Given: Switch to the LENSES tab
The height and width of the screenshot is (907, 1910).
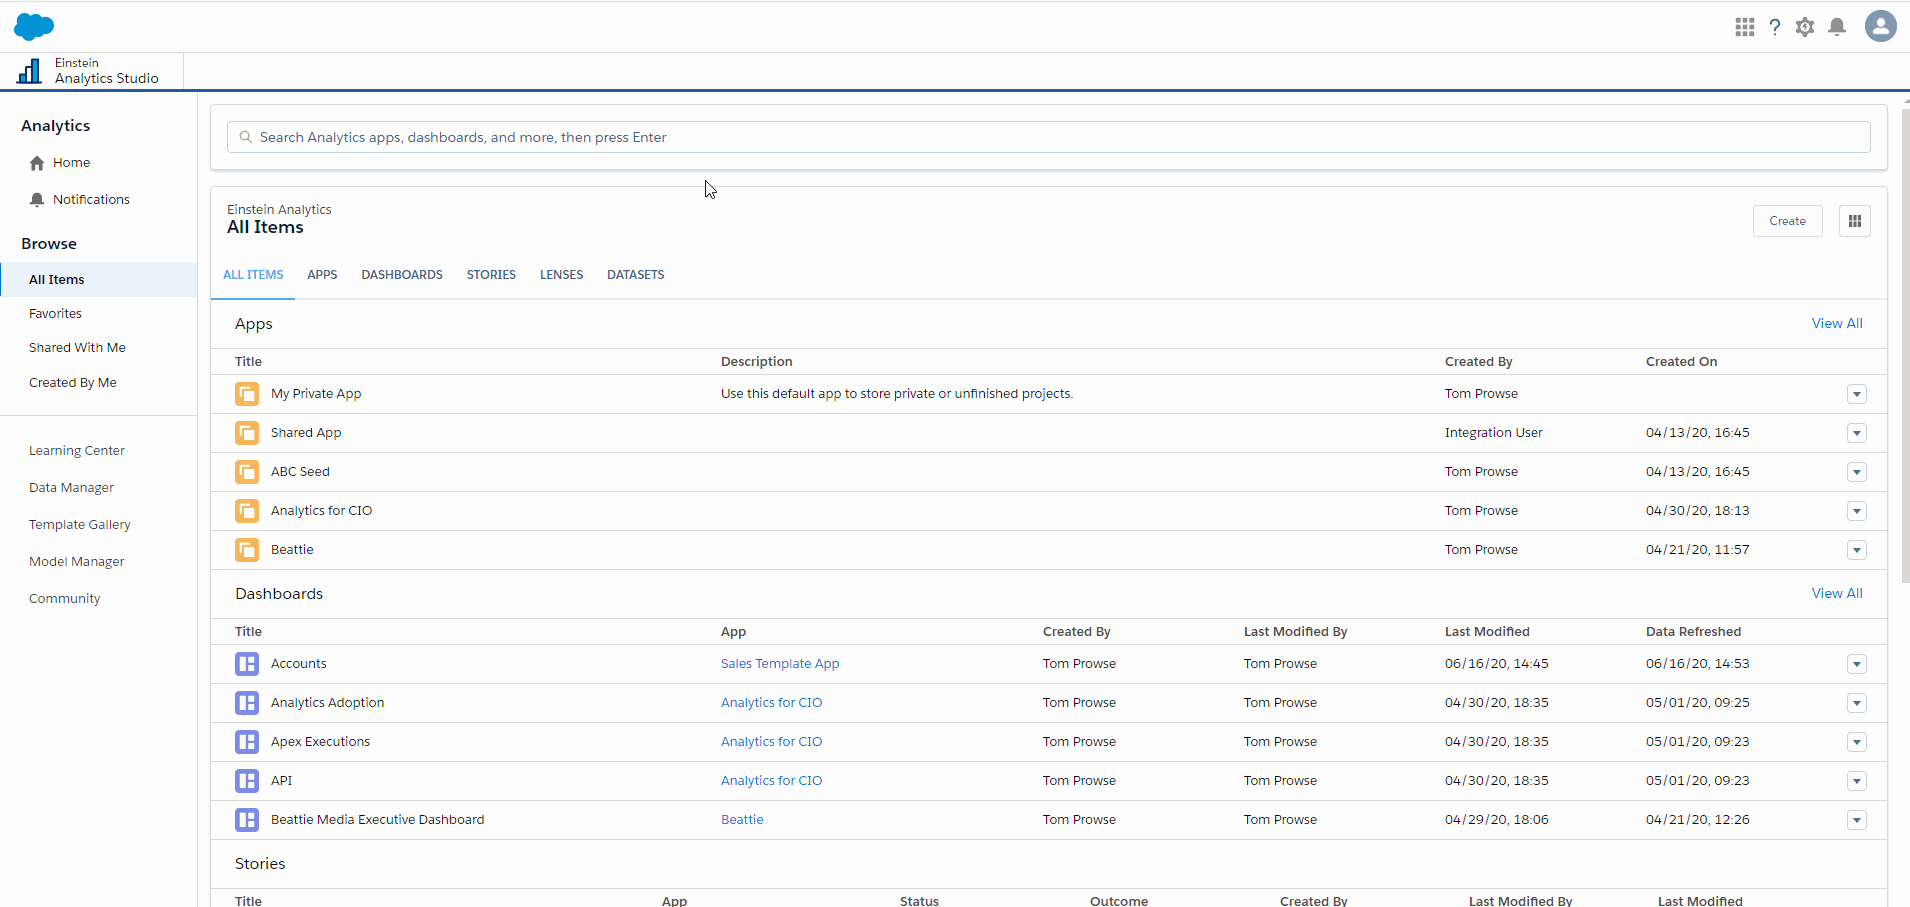Looking at the screenshot, I should click(561, 275).
